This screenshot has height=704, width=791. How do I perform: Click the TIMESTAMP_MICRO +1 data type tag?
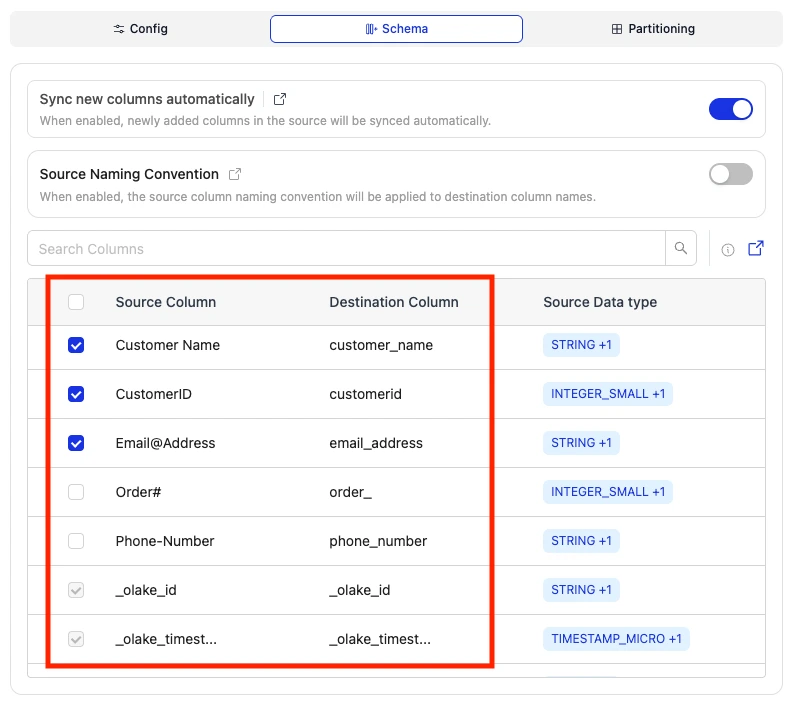[616, 639]
